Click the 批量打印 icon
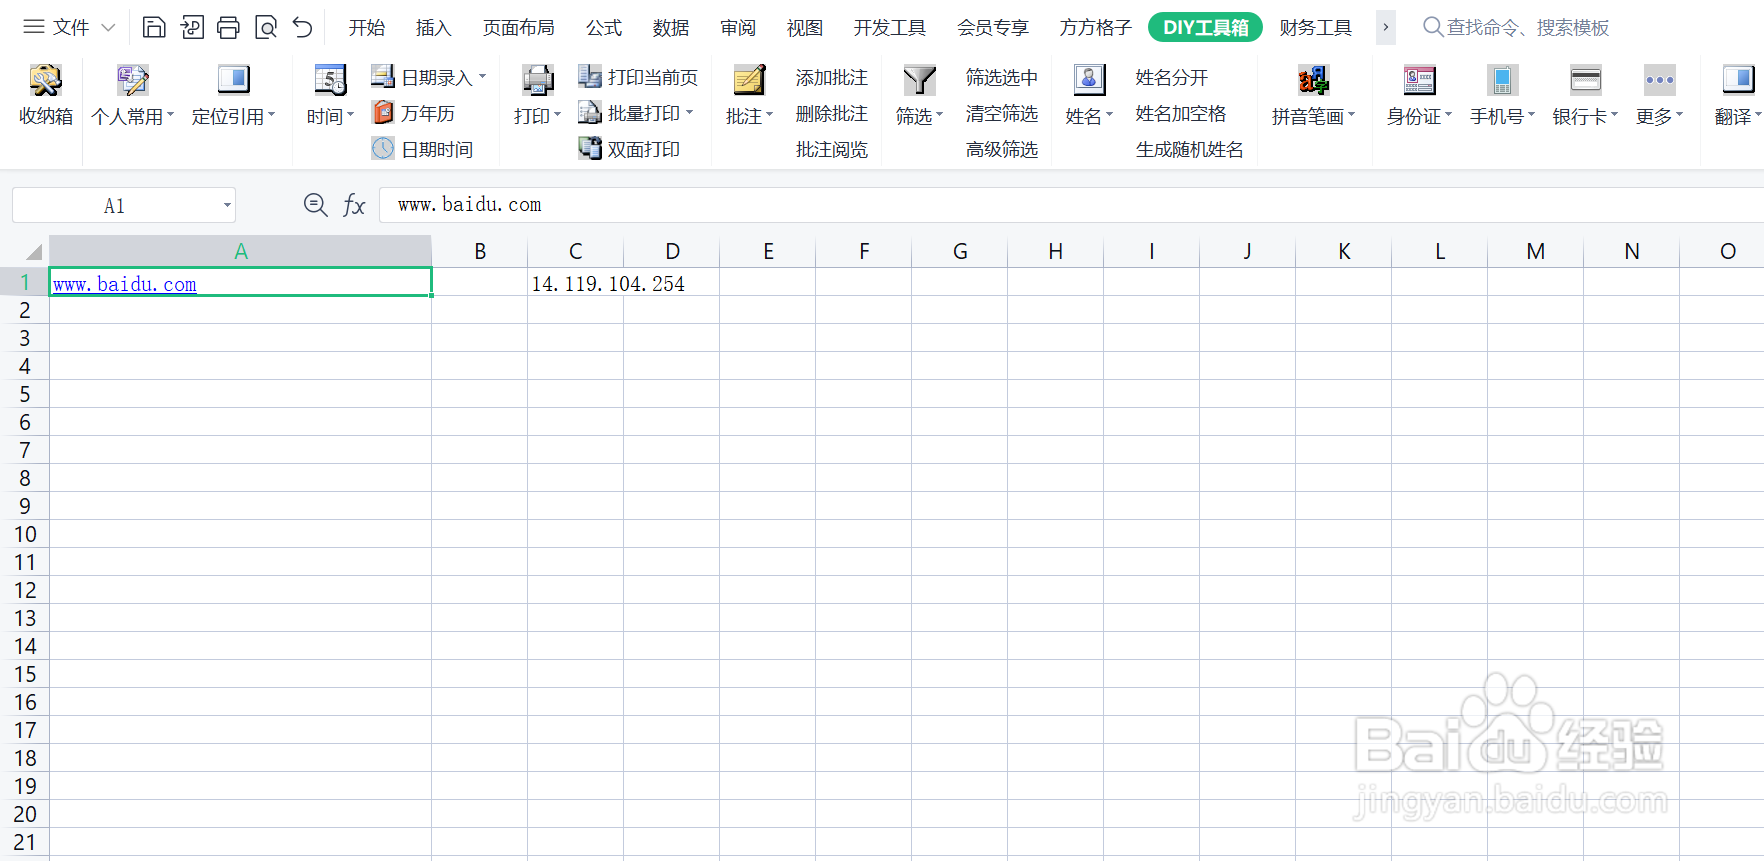Viewport: 1764px width, 861px height. click(x=590, y=113)
